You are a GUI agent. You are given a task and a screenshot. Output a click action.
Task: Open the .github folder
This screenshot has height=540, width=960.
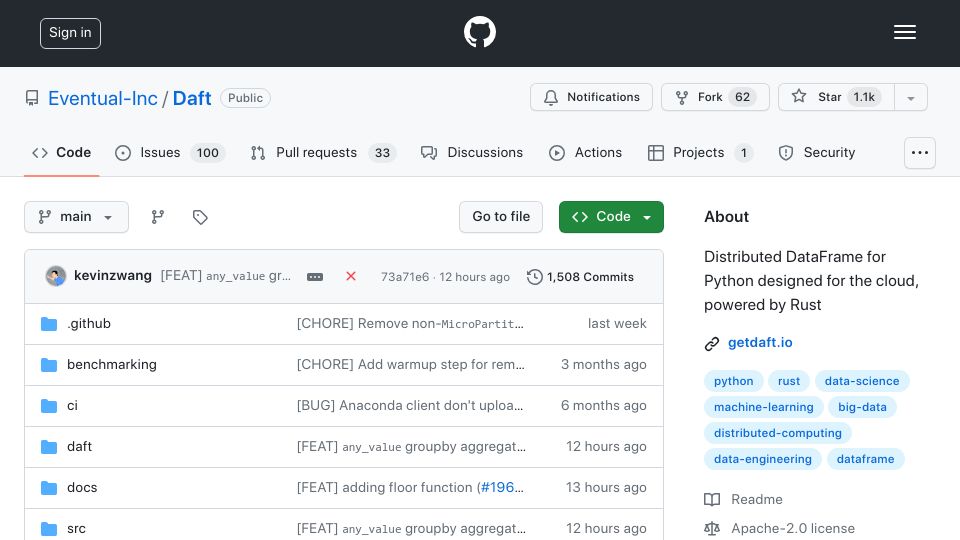[x=89, y=323]
